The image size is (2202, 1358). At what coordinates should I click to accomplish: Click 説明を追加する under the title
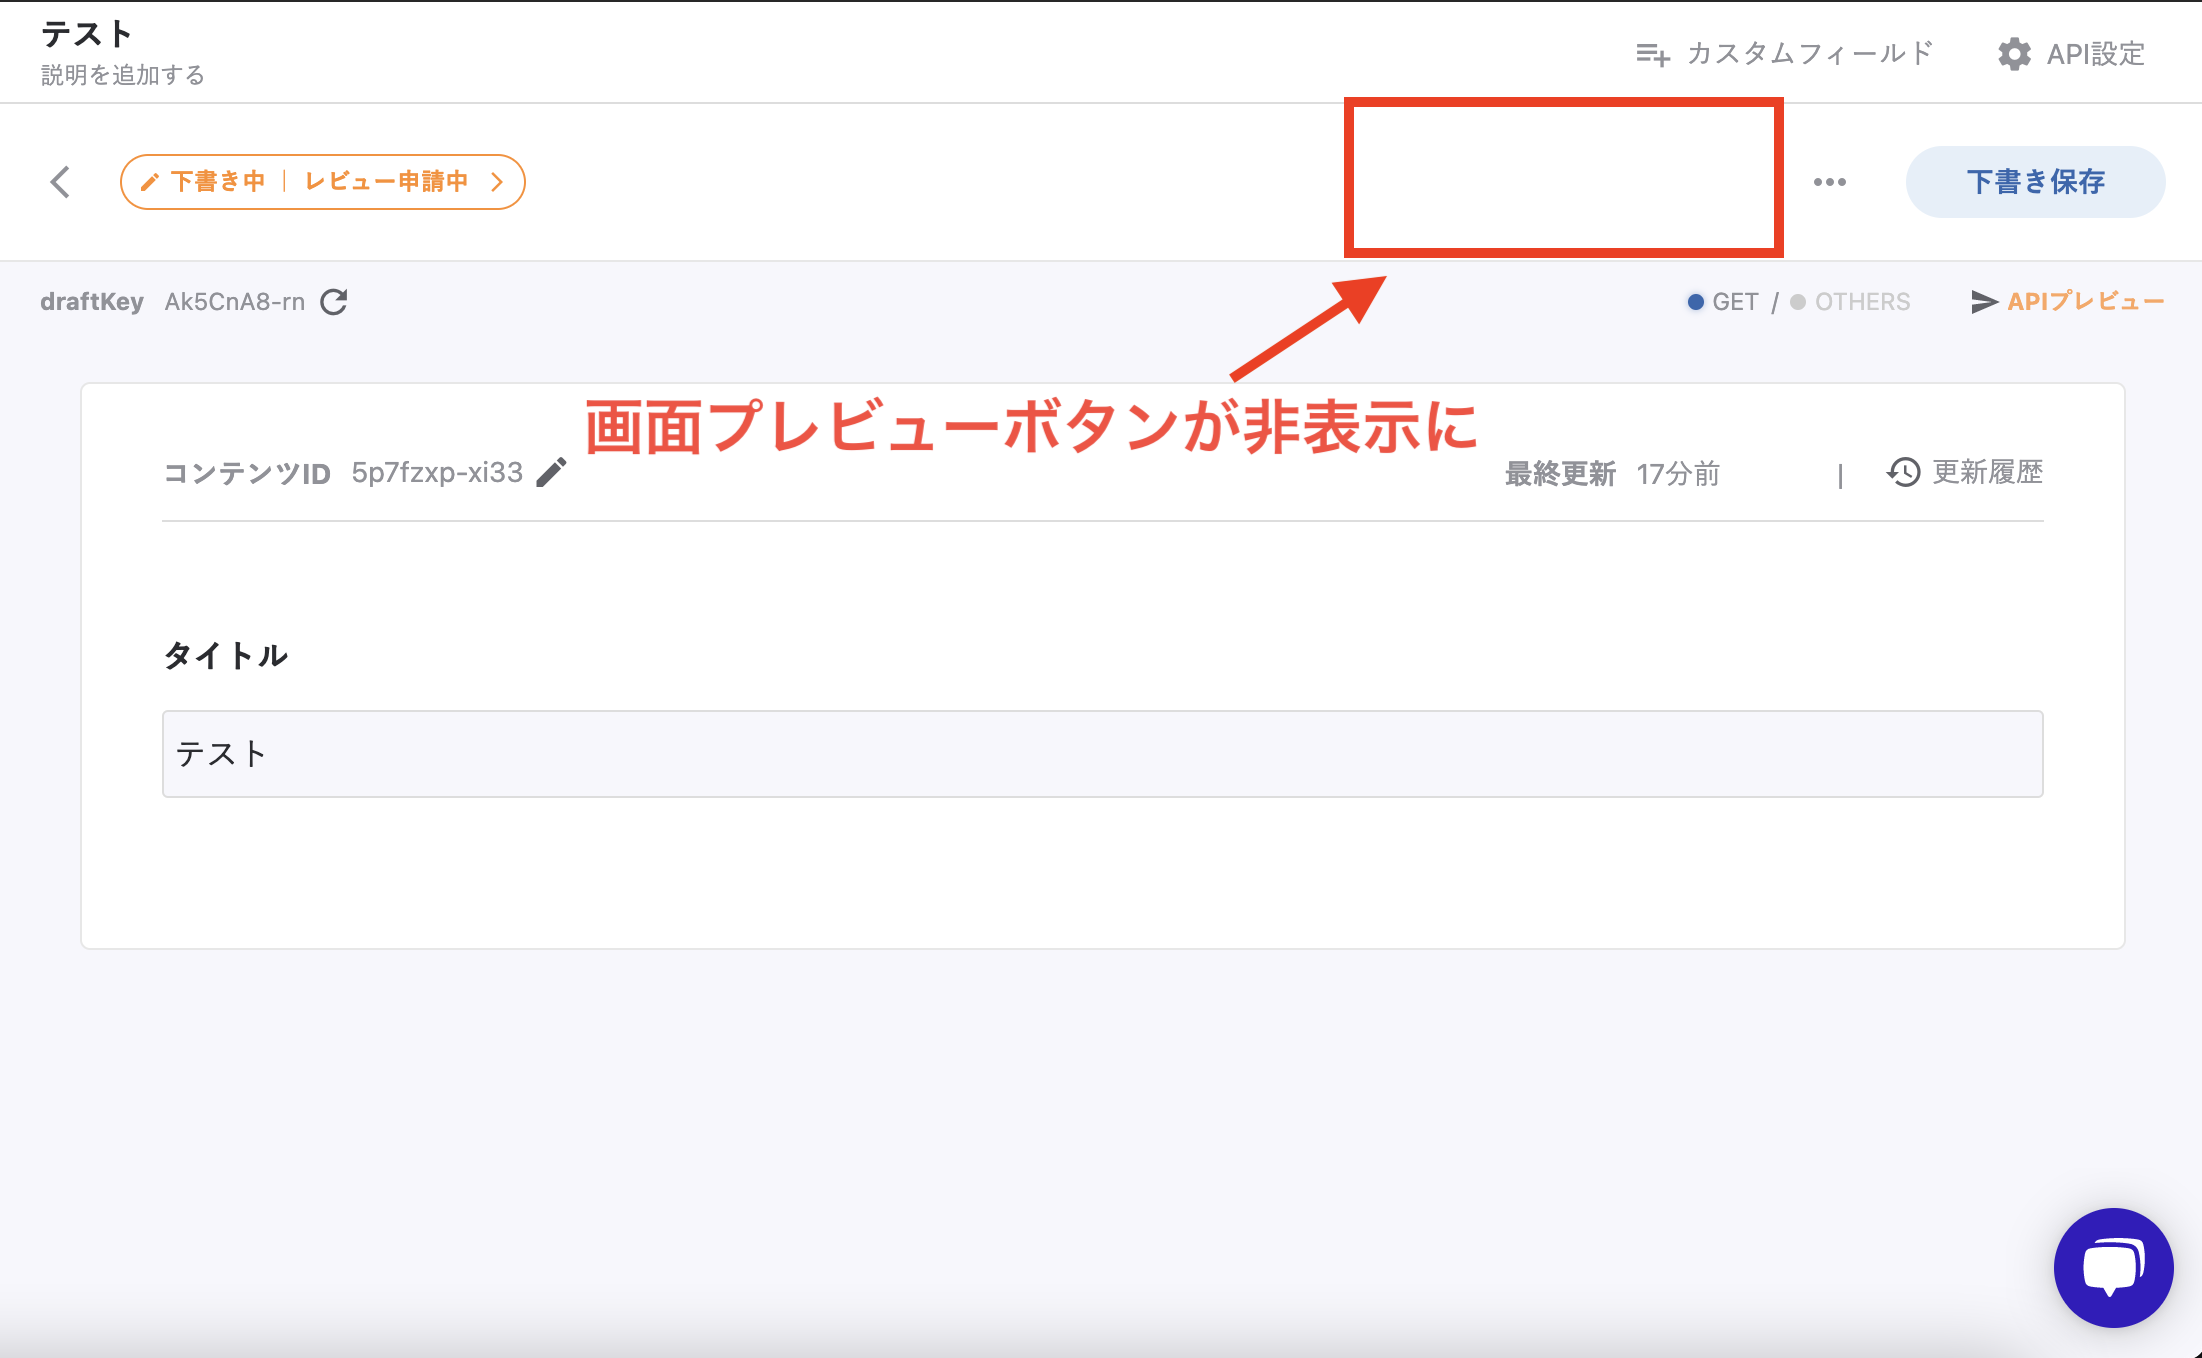[123, 75]
